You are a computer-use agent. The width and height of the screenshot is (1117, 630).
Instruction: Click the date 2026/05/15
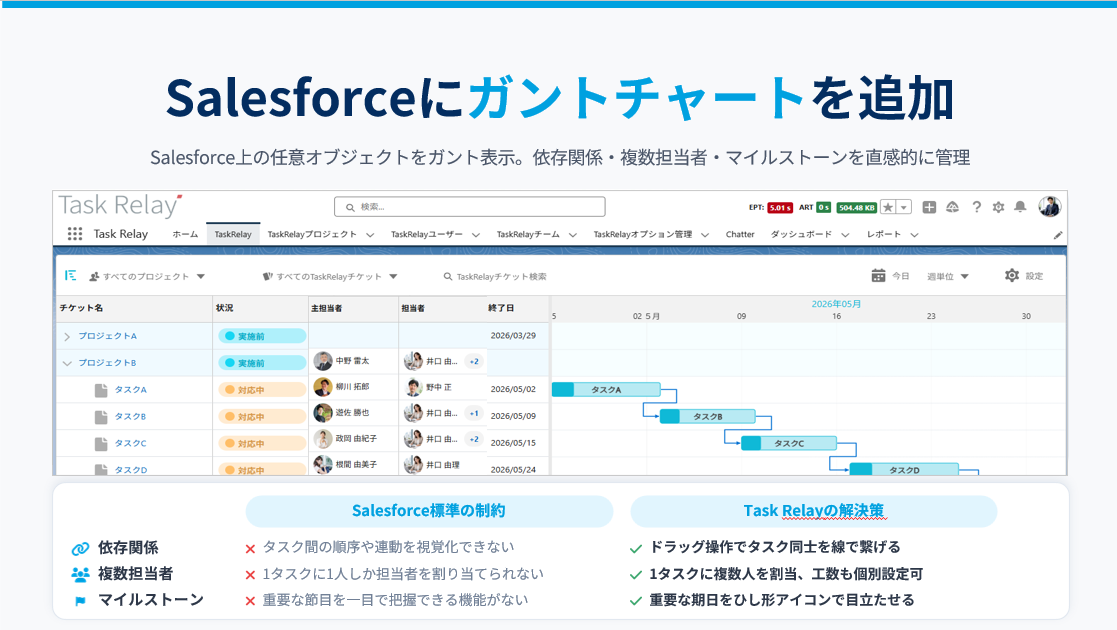tap(513, 443)
